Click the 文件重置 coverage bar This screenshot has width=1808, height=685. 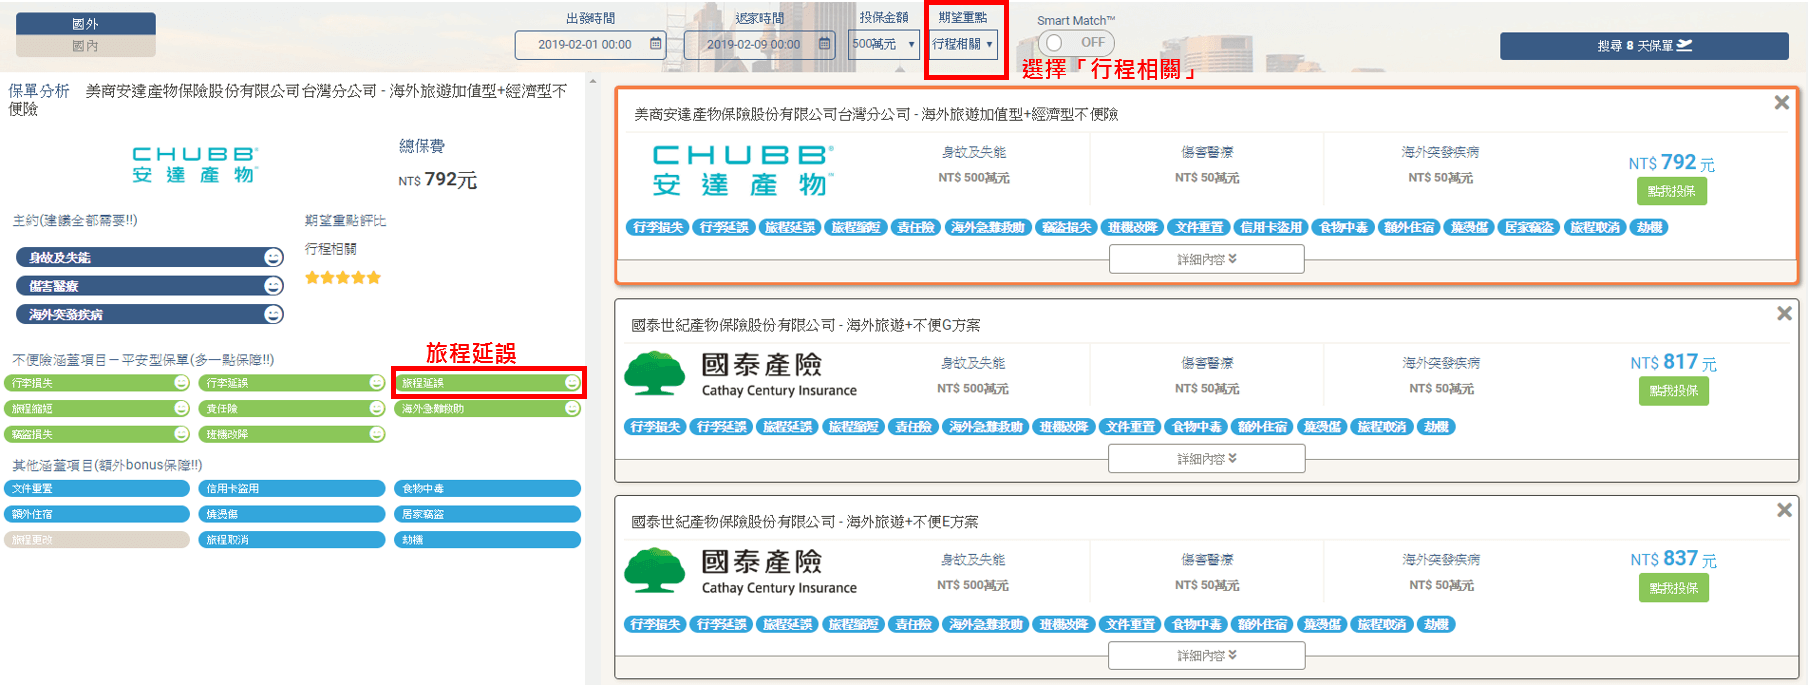[97, 489]
